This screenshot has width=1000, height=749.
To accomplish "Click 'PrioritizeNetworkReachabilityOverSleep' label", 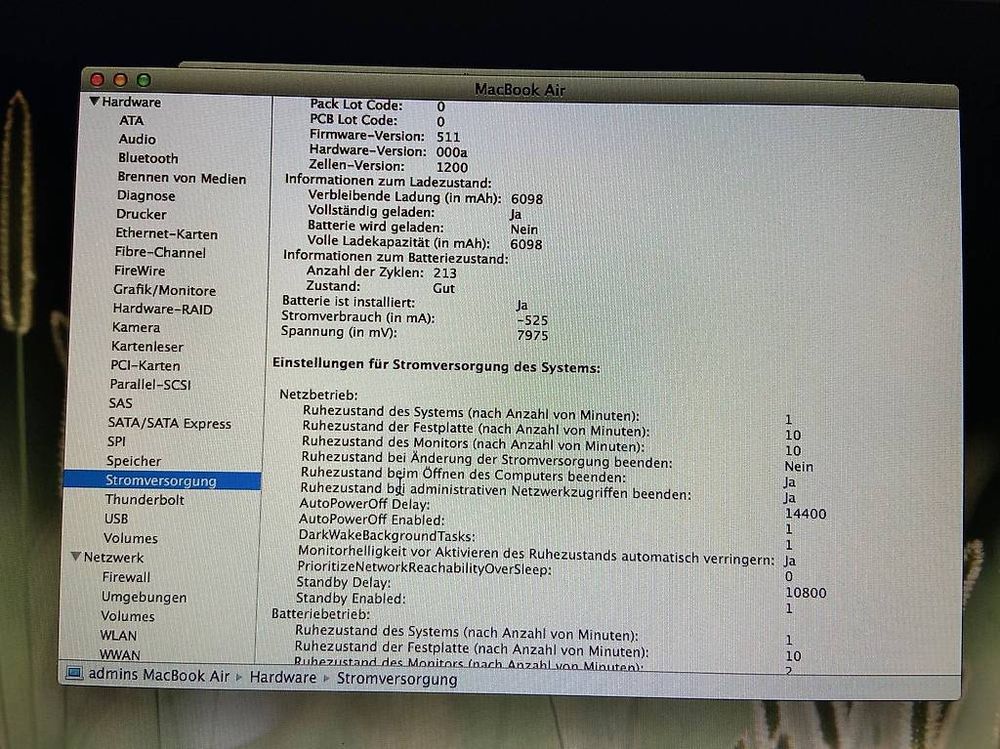I will coord(424,568).
